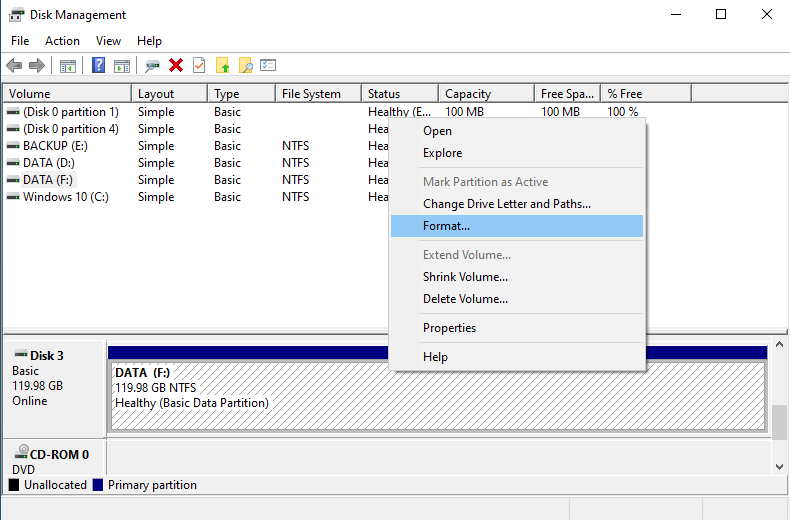Image resolution: width=790 pixels, height=520 pixels.
Task: Select Change Drive Letter and Paths...
Action: click(x=517, y=204)
